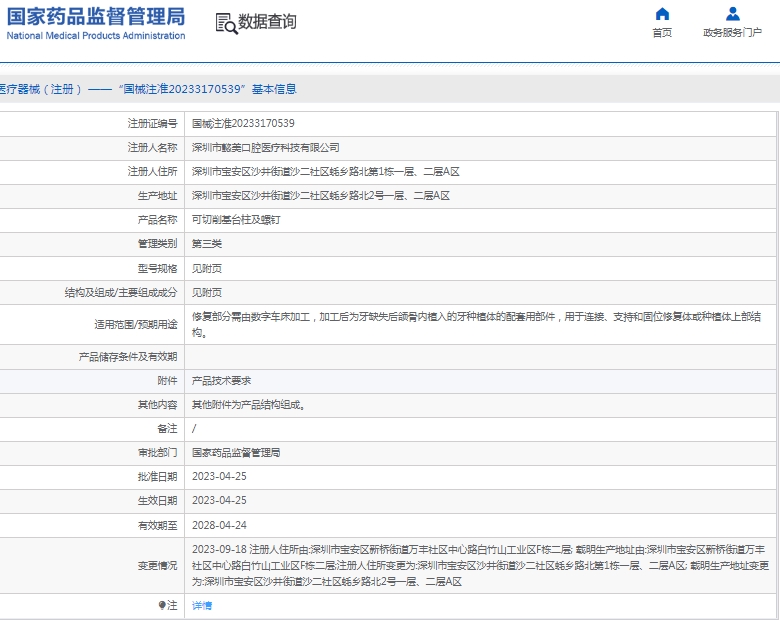The width and height of the screenshot is (780, 621).
Task: Click the 有效期至 field label
Action: (x=157, y=525)
